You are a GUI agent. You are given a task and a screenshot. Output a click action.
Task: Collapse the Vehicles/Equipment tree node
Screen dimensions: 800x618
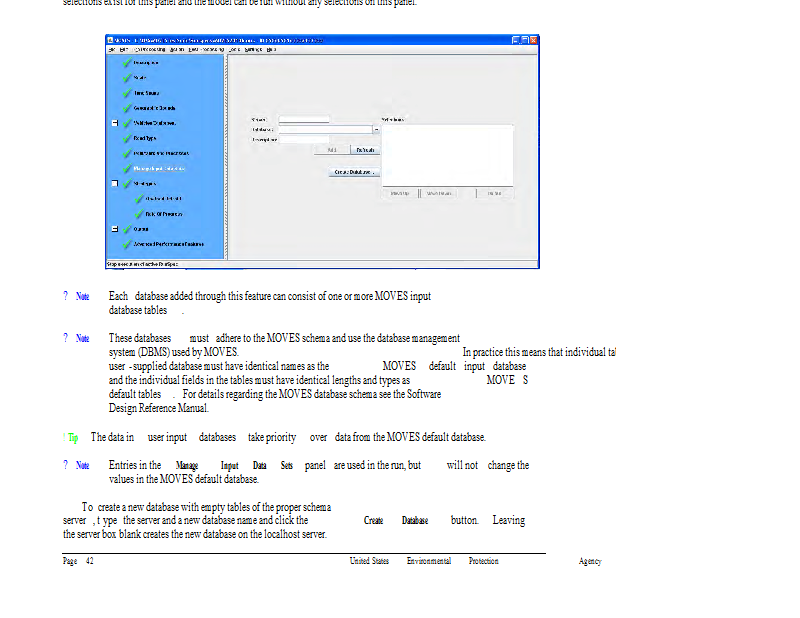point(115,123)
